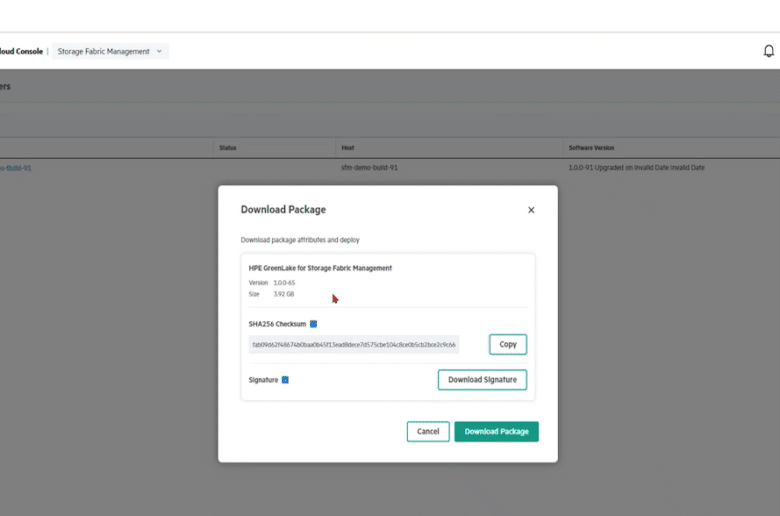Select the sfm-demo-build-91 host cell
The image size is (780, 516).
[369, 168]
